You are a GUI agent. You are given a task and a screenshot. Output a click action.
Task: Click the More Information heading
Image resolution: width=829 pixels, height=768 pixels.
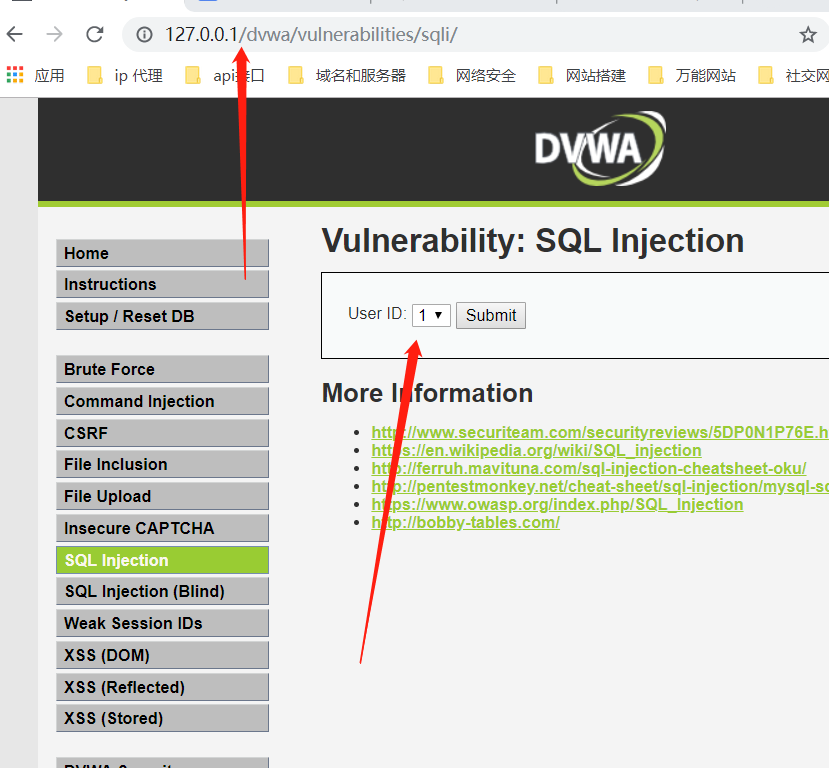click(427, 393)
